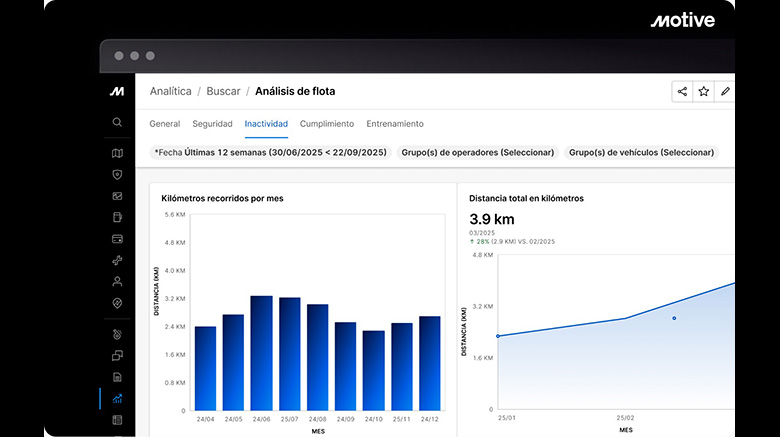Click the Analítica breadcrumb link
Image resolution: width=780 pixels, height=437 pixels.
coord(170,91)
